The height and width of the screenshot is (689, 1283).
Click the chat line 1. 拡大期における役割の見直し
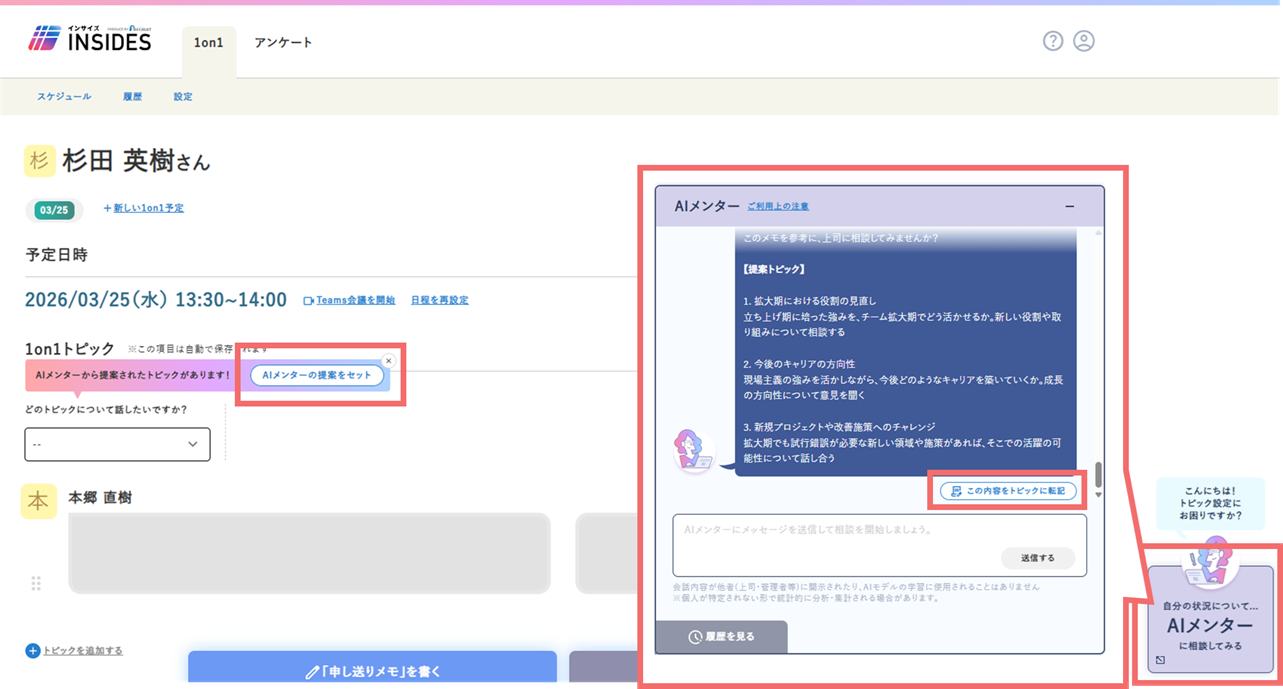[x=811, y=301]
